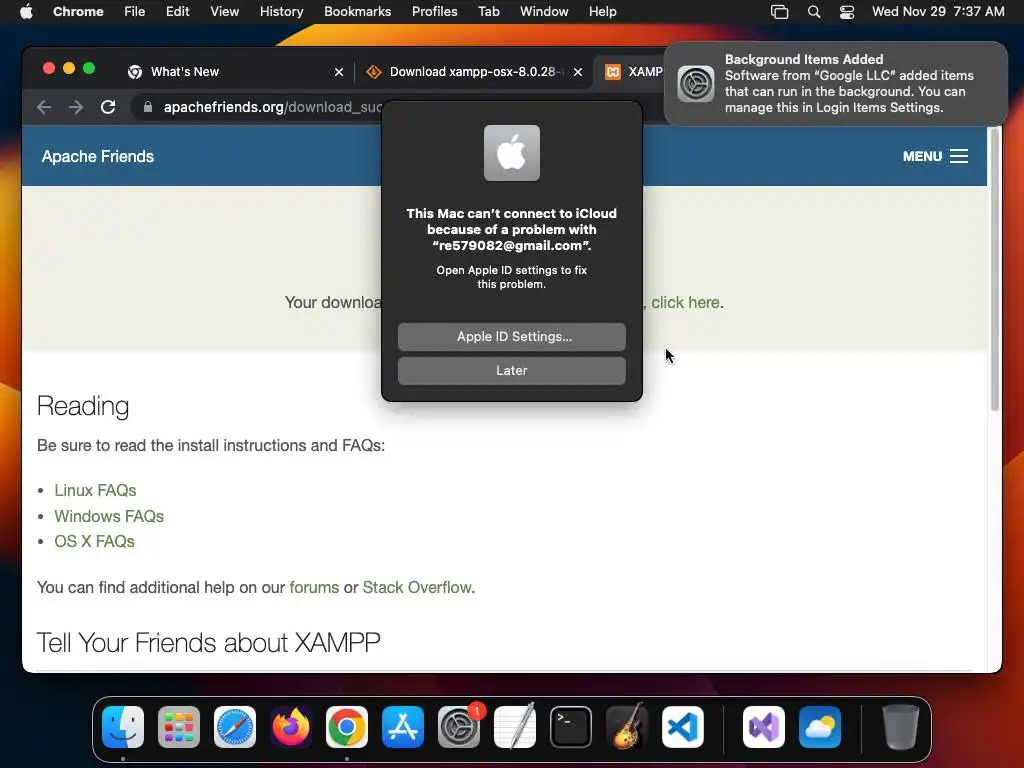Go forward in Chrome history
Image resolution: width=1024 pixels, height=768 pixels.
coord(76,107)
